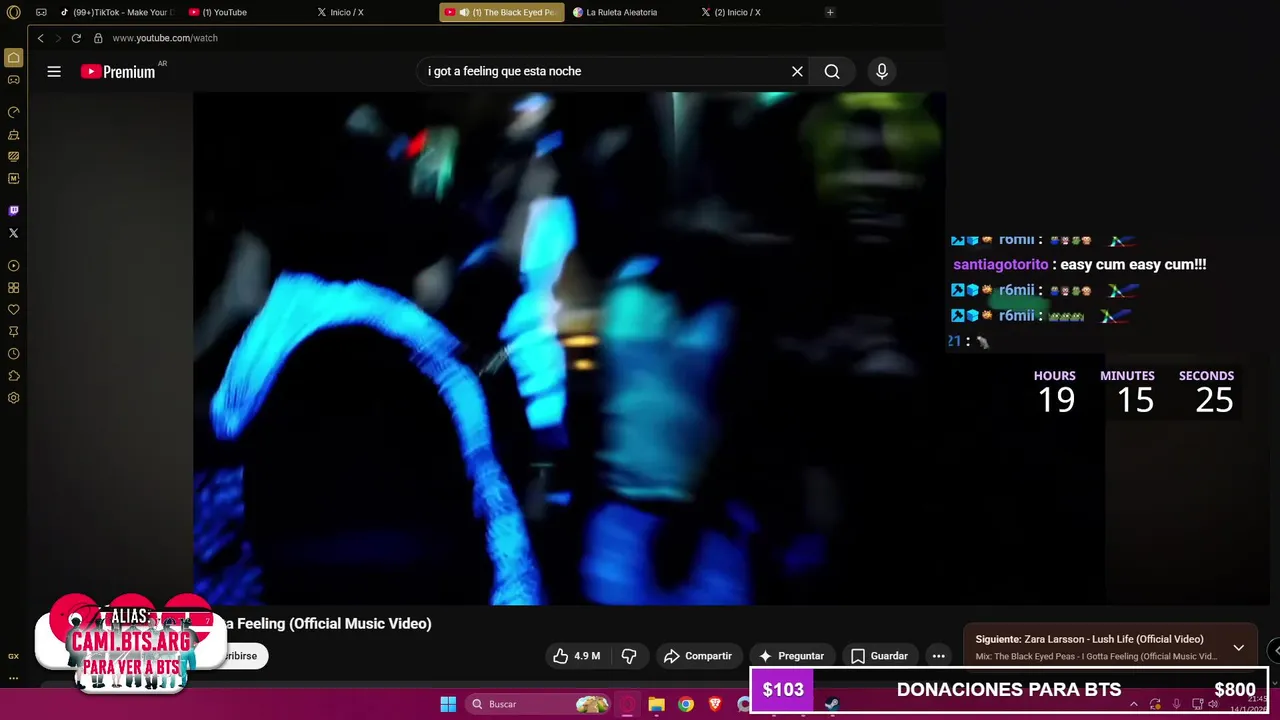
Task: Open the heart bookmarks icon in sidebar
Action: 13,310
